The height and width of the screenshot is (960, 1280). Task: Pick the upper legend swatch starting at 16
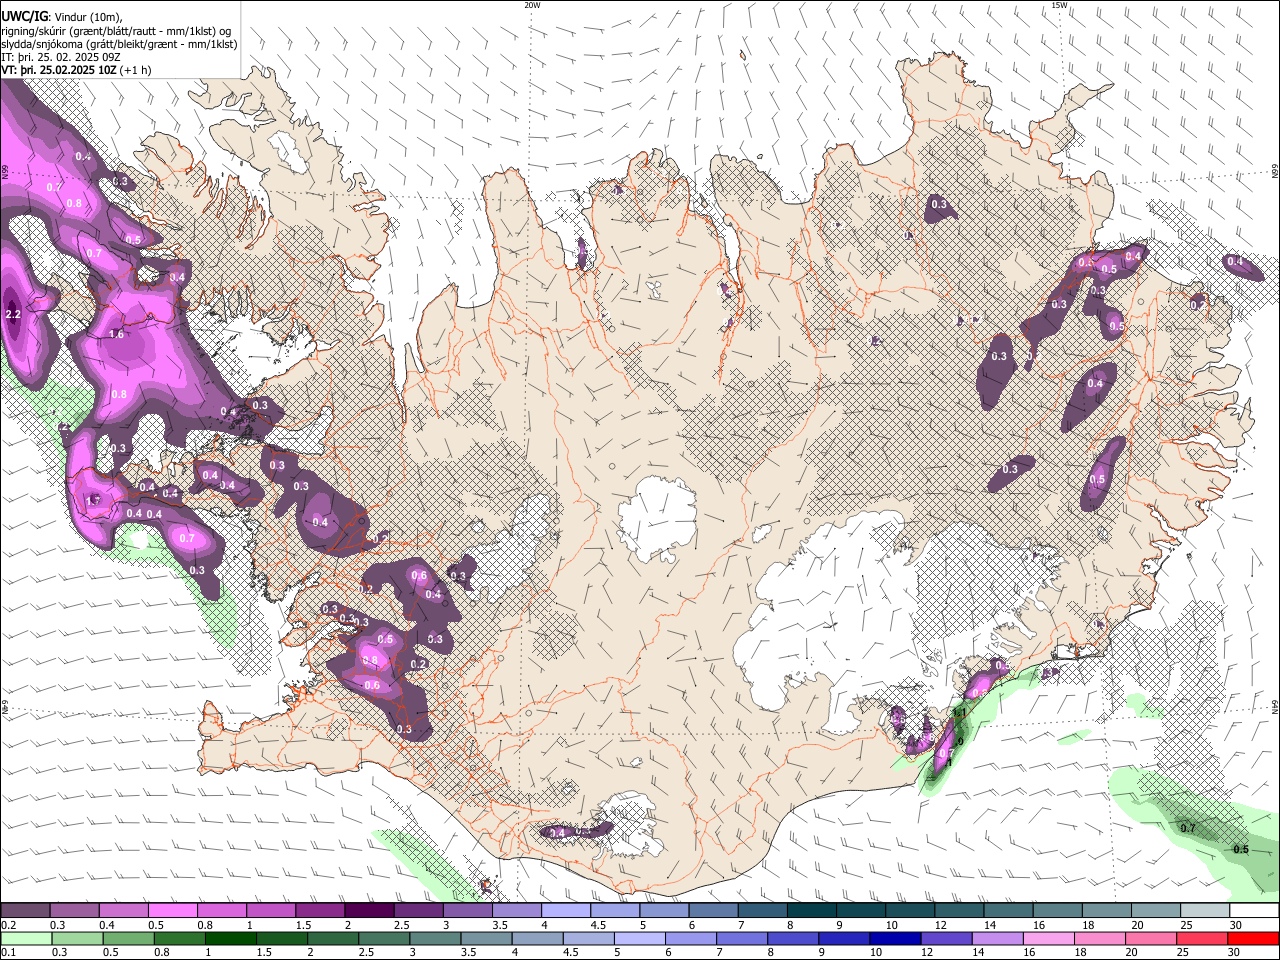[x=1058, y=910]
